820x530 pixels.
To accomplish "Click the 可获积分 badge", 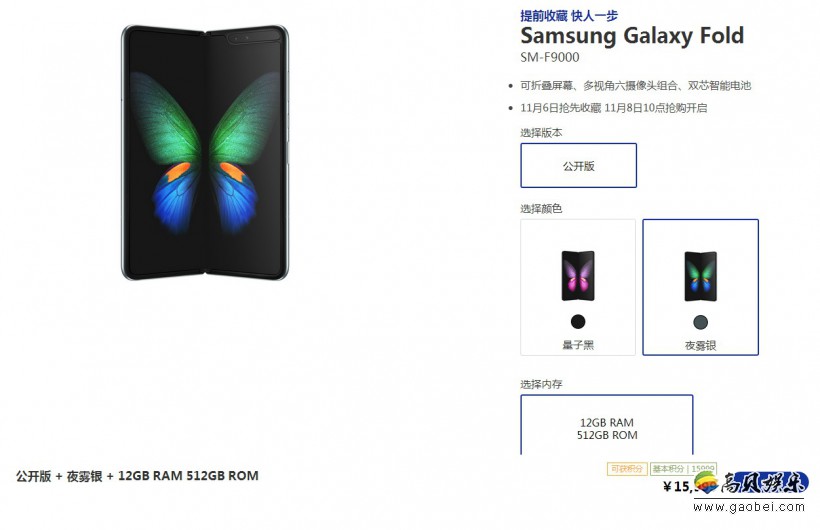I will 627,469.
